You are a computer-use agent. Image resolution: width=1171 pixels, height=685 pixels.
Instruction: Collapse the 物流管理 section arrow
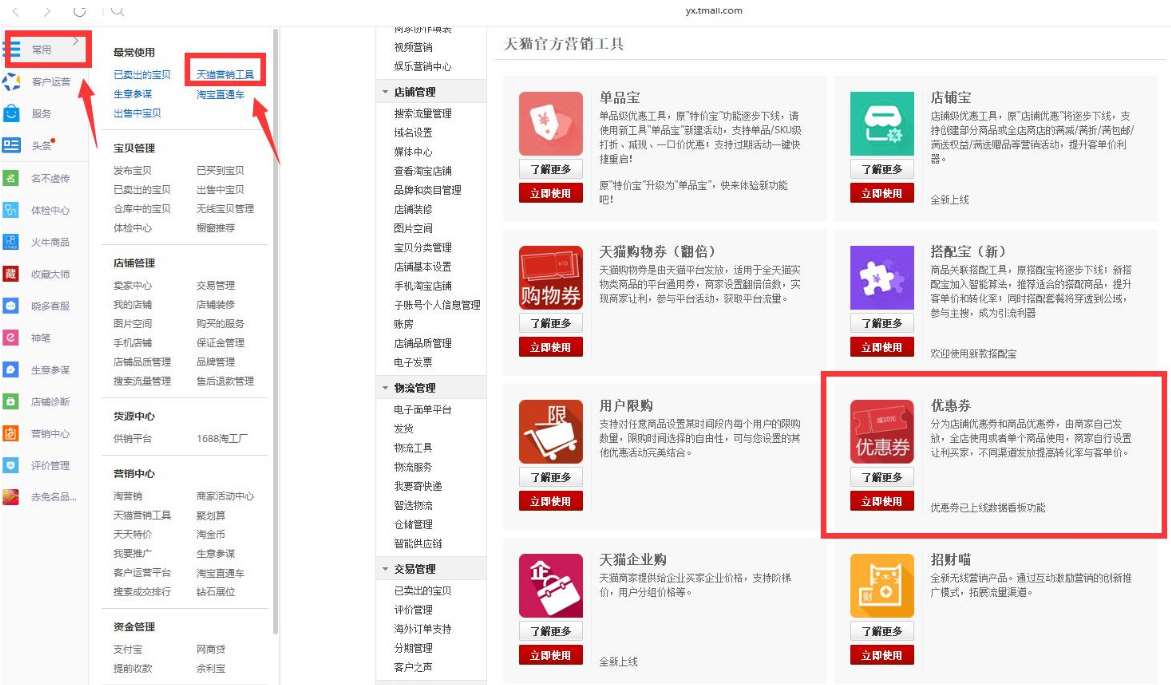pyautogui.click(x=385, y=388)
